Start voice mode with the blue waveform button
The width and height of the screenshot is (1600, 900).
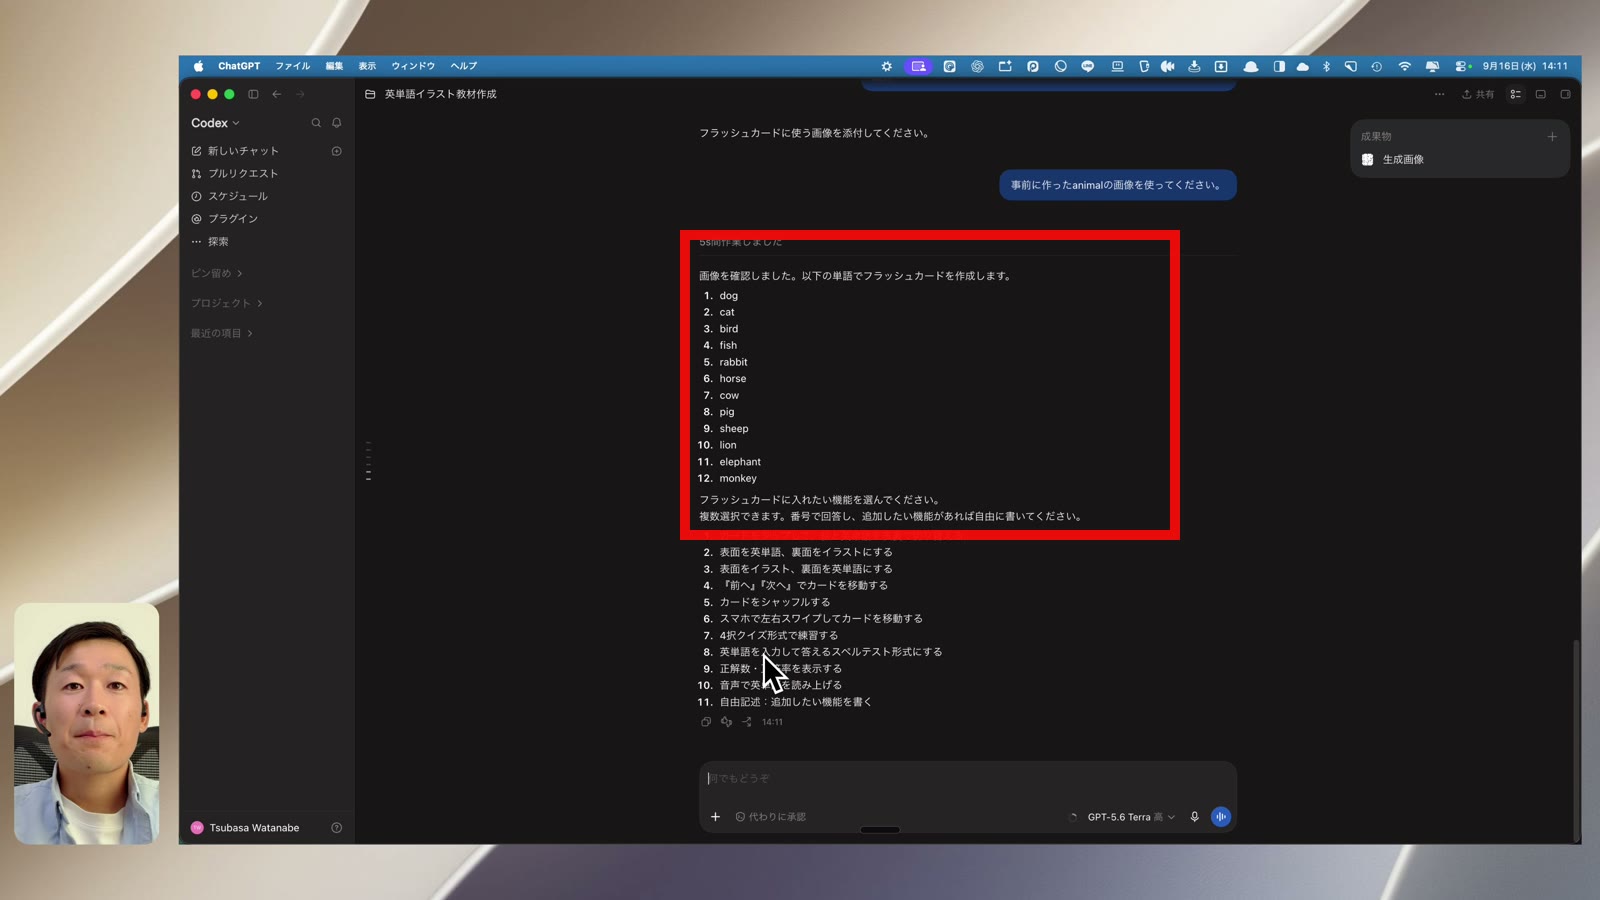[x=1221, y=817]
